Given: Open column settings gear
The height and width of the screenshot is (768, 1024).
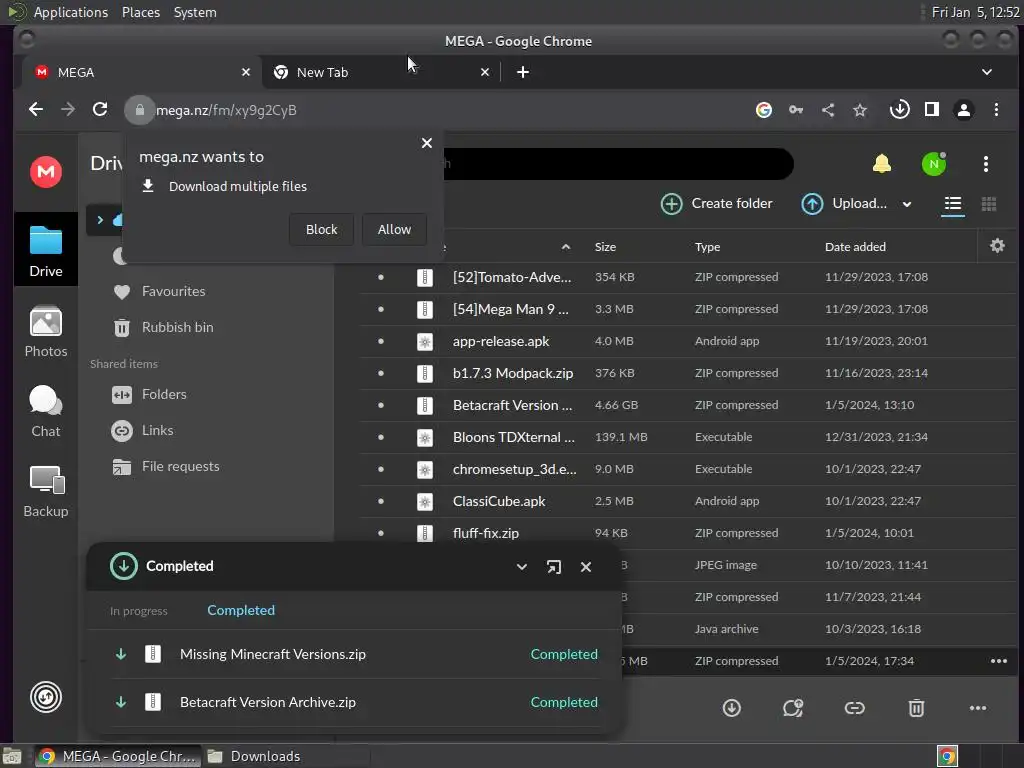Looking at the screenshot, I should (997, 246).
